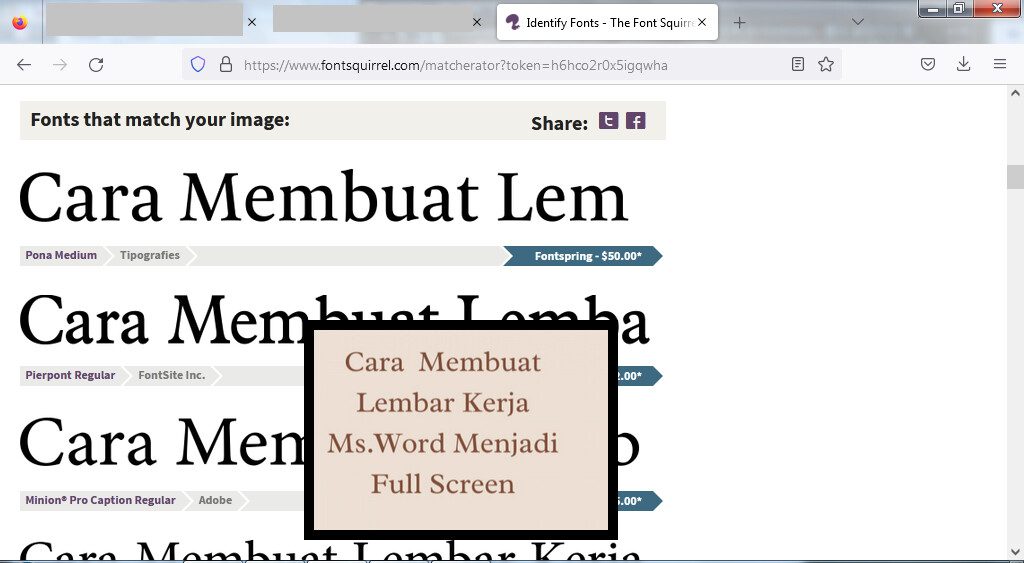
Task: Click the Fontspring - $50.00 button
Action: [583, 256]
